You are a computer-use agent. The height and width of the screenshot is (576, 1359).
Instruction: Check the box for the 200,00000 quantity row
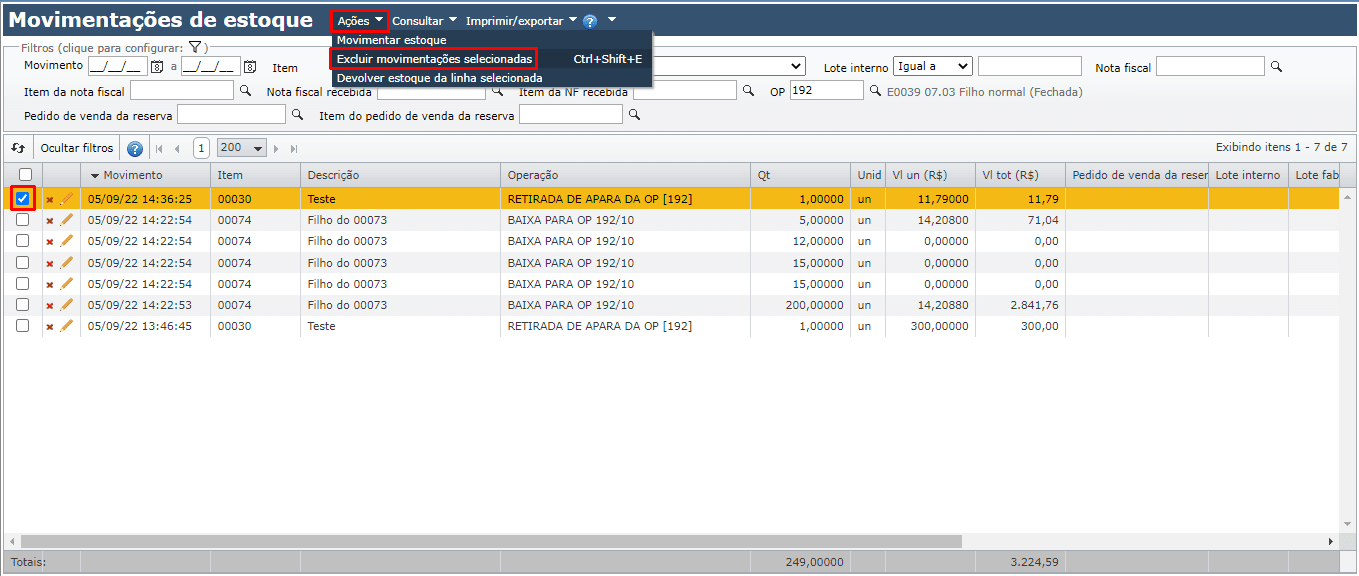22,305
